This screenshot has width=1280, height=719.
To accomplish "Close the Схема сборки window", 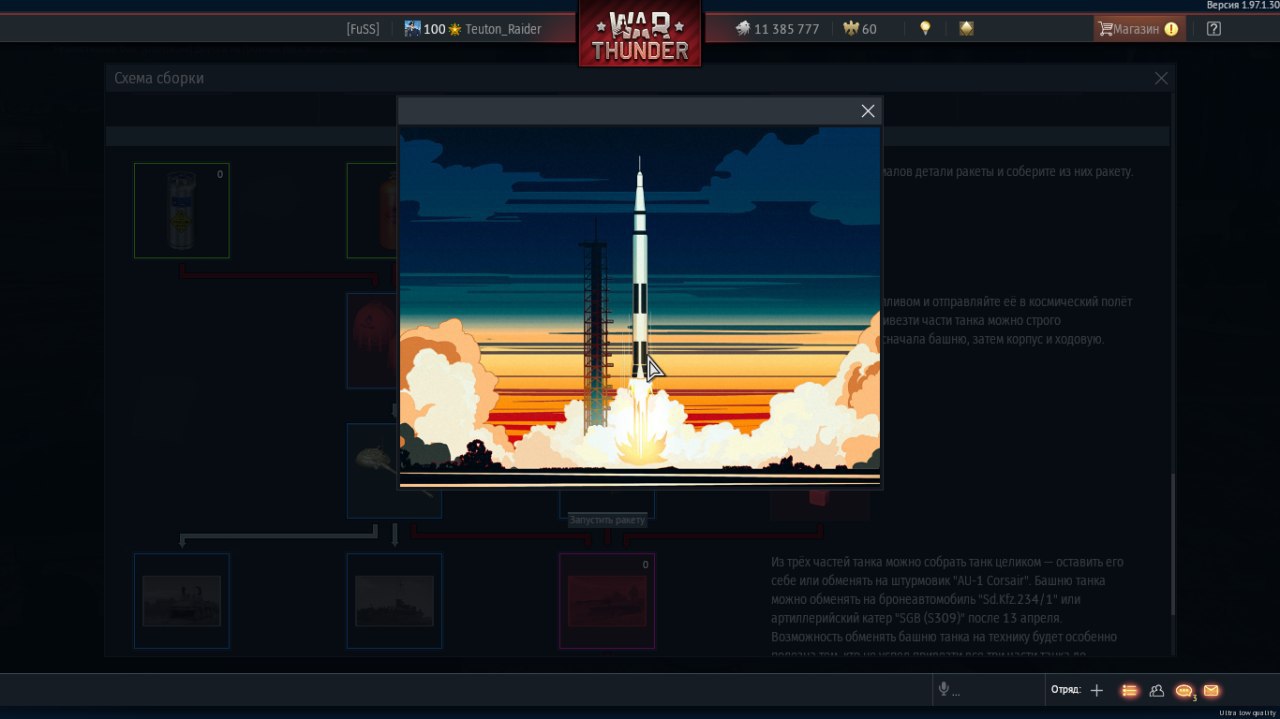I will (x=1161, y=78).
